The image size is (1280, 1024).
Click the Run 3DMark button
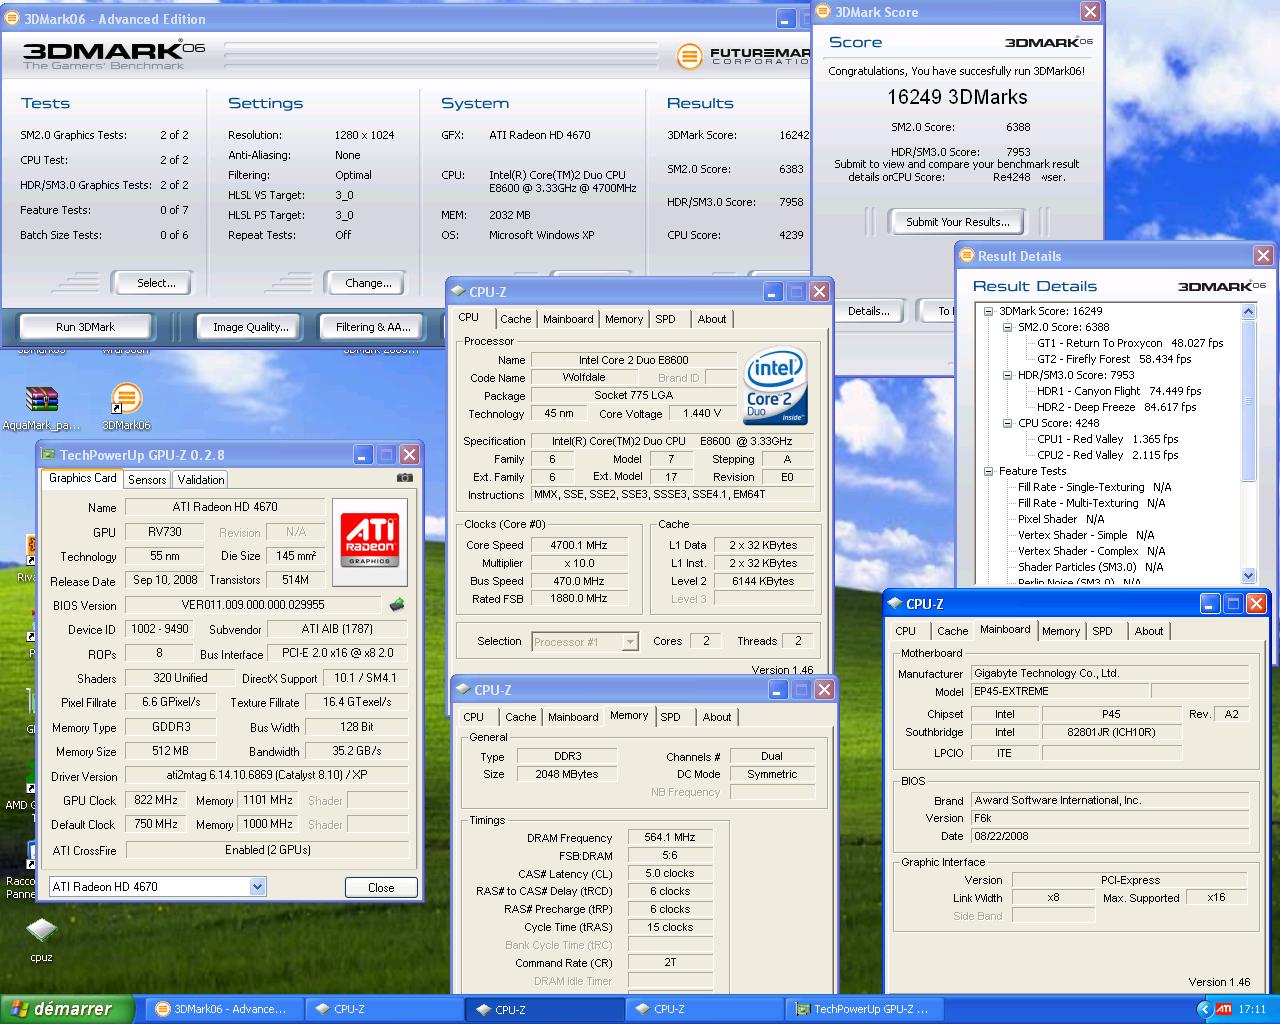[86, 327]
